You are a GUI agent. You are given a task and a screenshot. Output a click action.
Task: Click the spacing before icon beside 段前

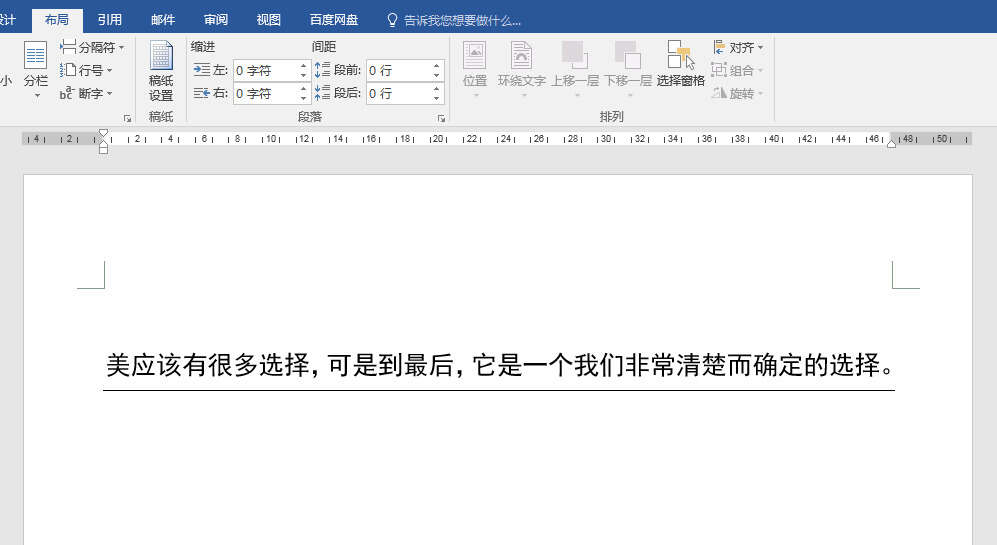(322, 70)
